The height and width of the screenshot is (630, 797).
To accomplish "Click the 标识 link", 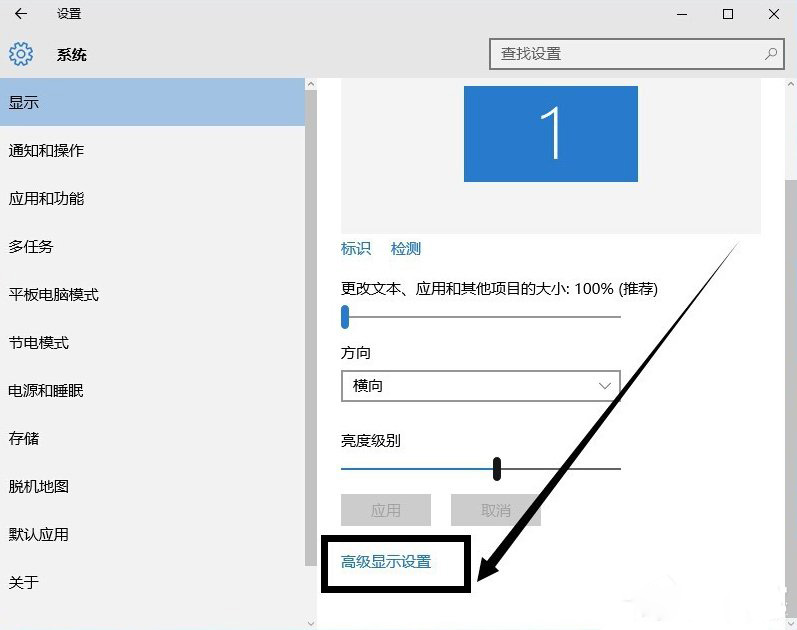I will 356,249.
